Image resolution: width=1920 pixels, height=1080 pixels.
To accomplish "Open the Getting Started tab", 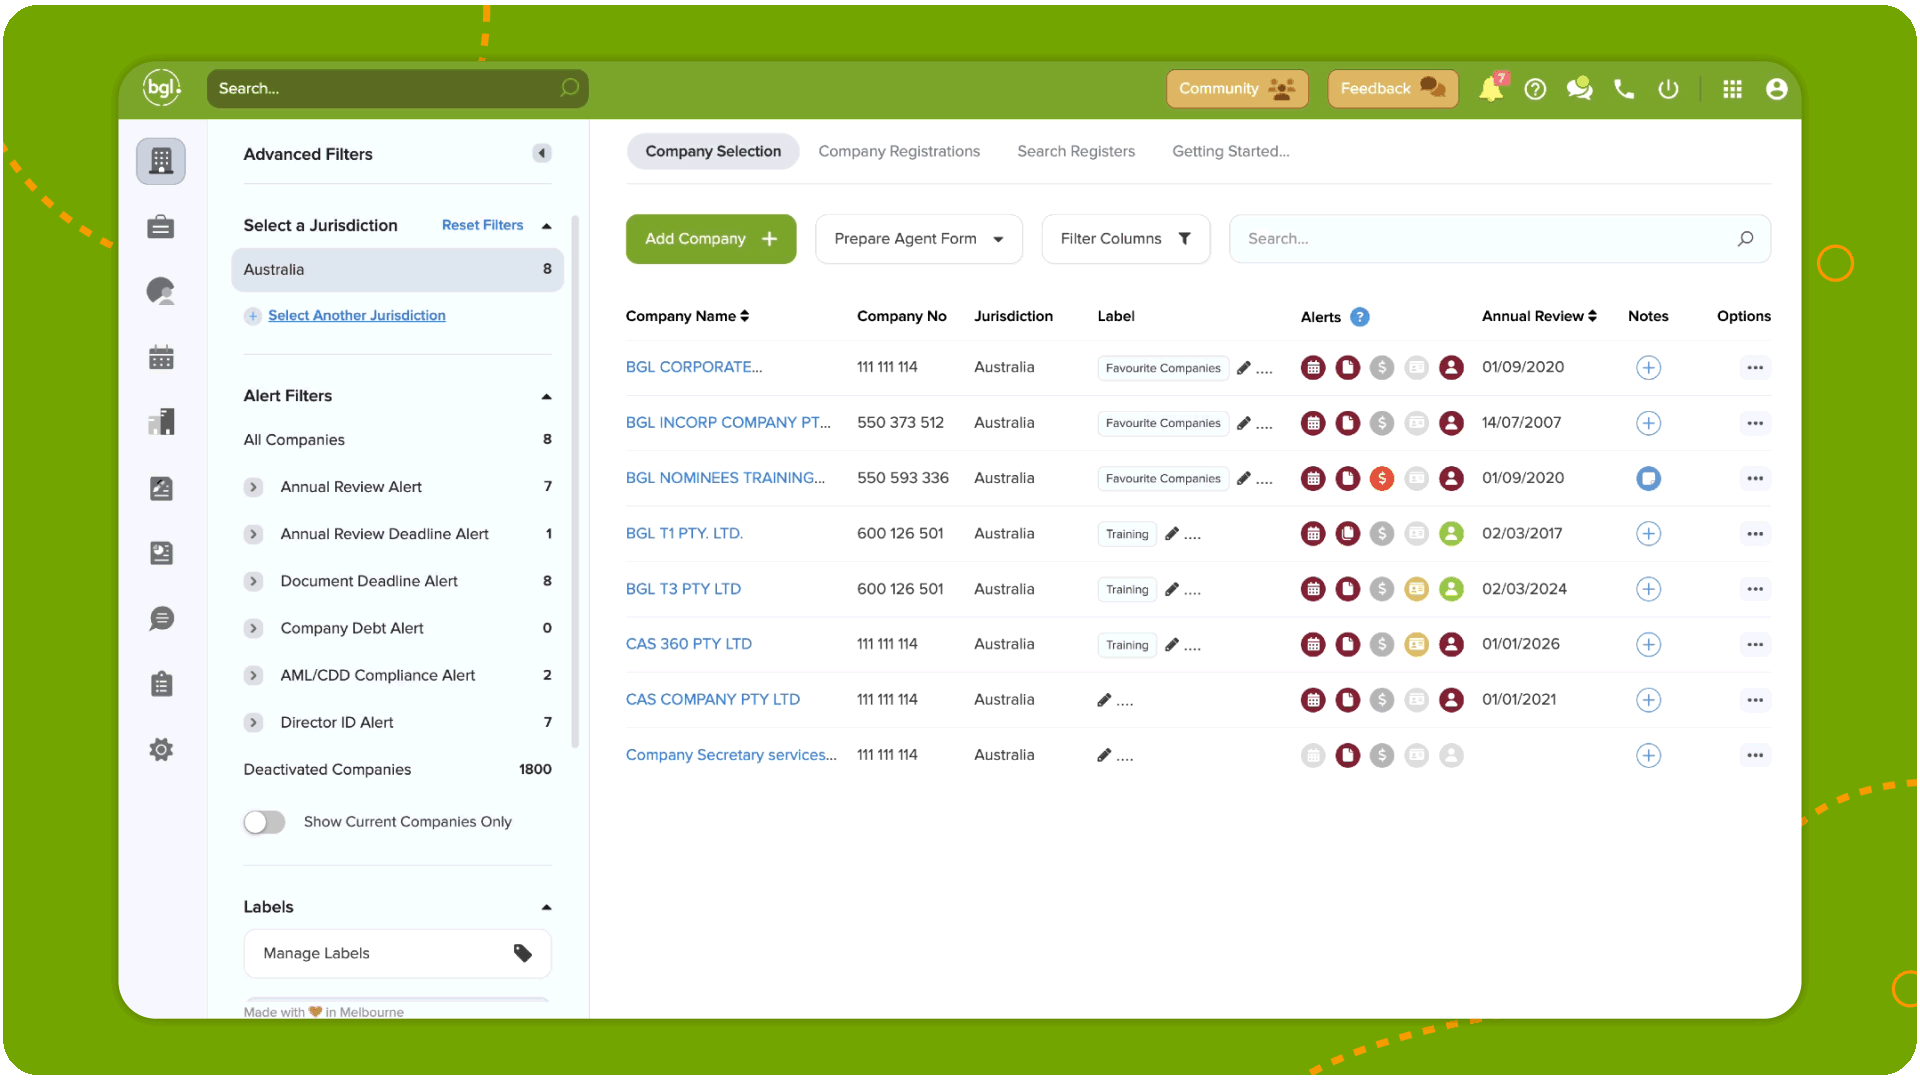I will pyautogui.click(x=1231, y=151).
